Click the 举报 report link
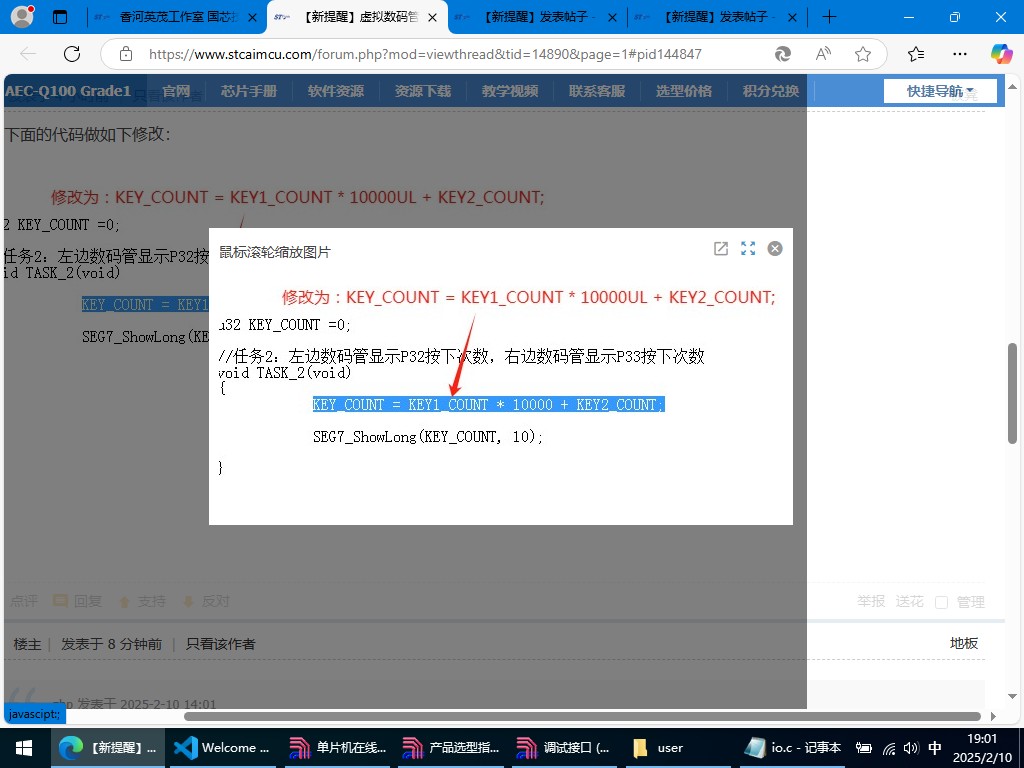This screenshot has width=1024, height=768. tap(871, 602)
